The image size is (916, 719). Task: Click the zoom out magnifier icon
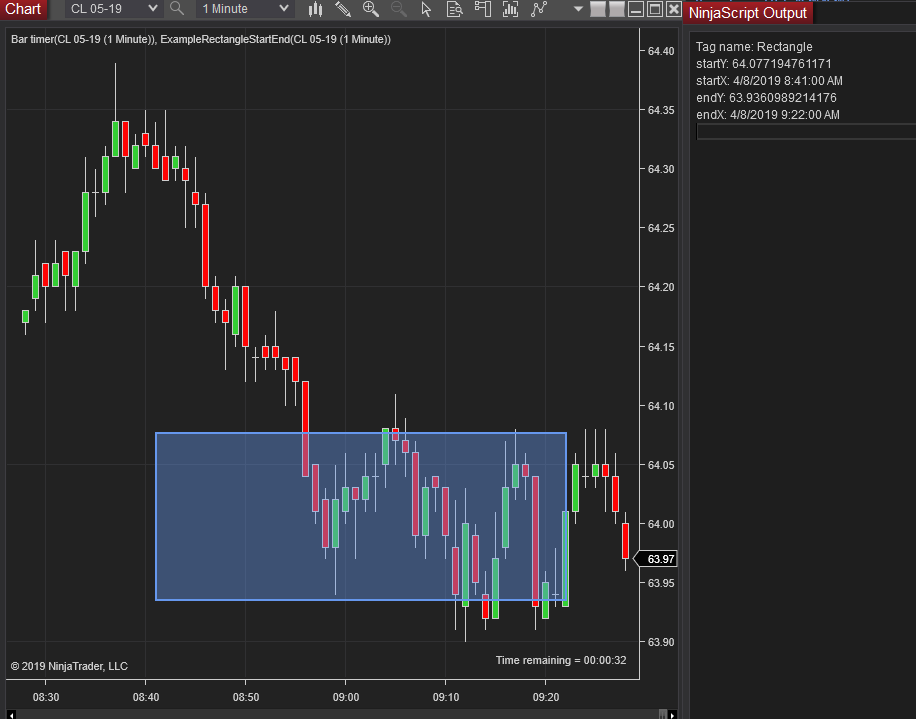pyautogui.click(x=398, y=9)
